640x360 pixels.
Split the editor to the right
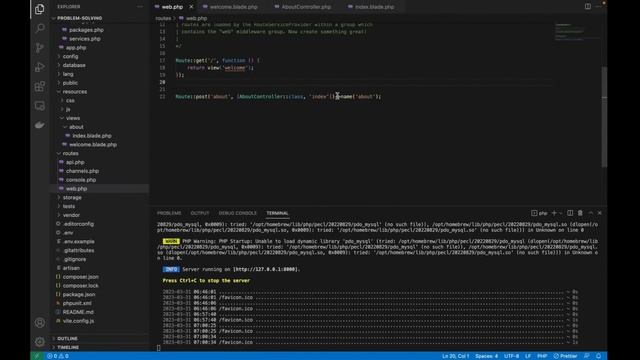(x=588, y=7)
